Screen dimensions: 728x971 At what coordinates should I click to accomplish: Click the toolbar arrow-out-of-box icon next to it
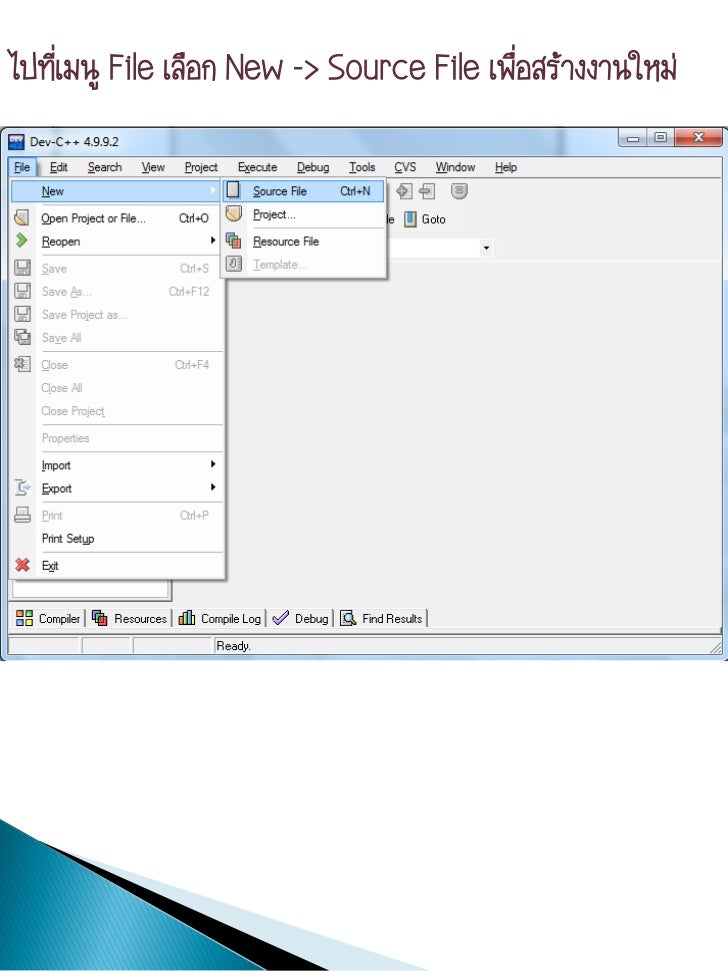[x=427, y=191]
